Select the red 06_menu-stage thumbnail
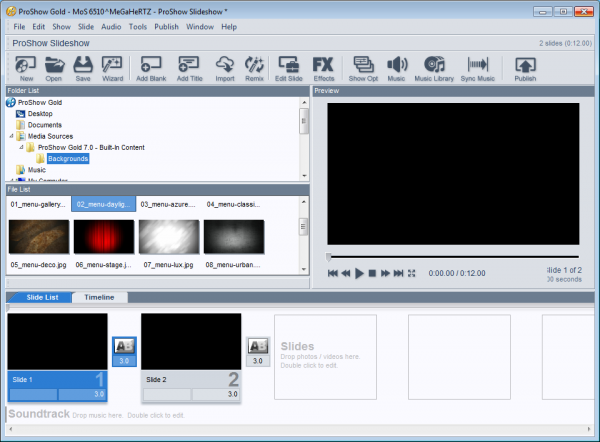This screenshot has height=442, width=600. coord(104,237)
